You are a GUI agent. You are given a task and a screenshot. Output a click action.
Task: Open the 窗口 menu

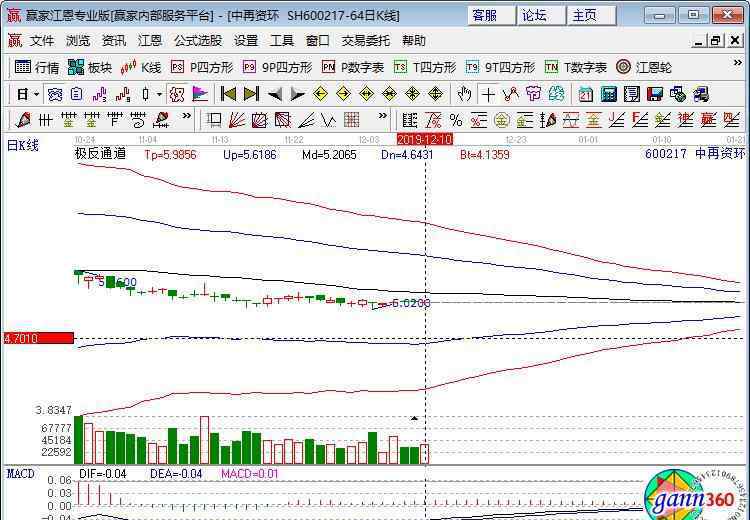coord(318,41)
